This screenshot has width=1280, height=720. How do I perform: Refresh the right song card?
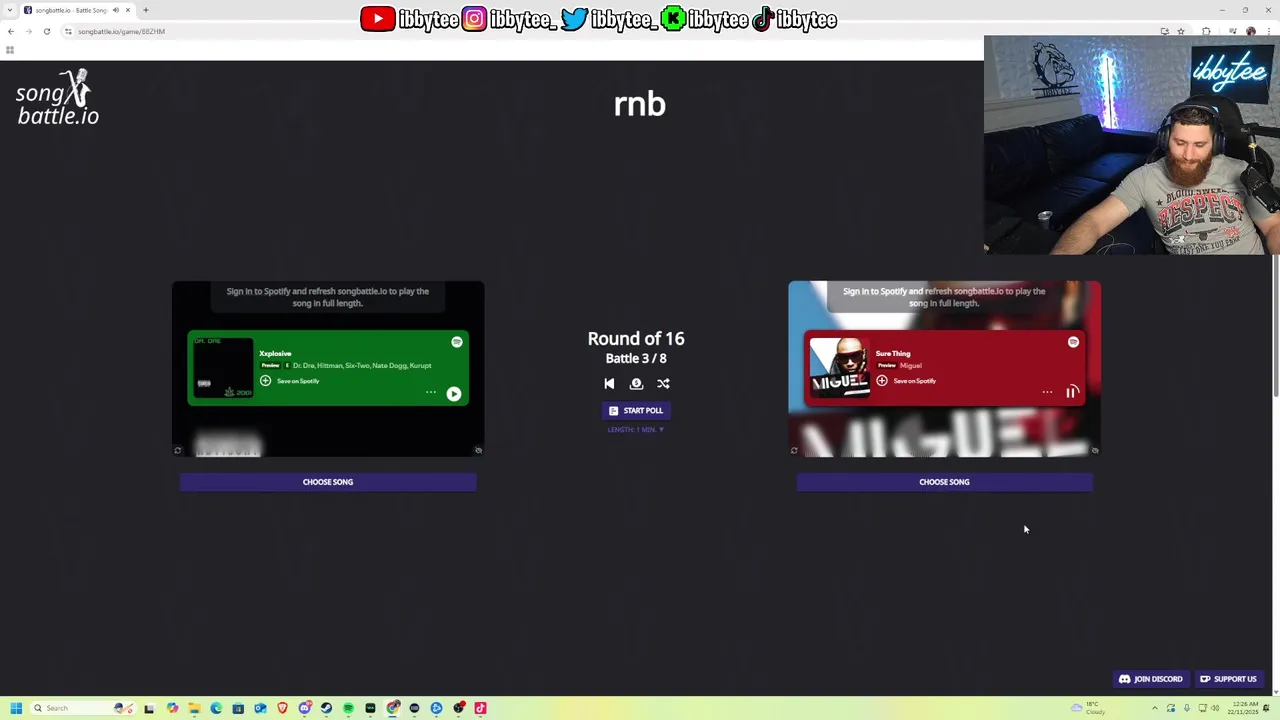click(794, 450)
